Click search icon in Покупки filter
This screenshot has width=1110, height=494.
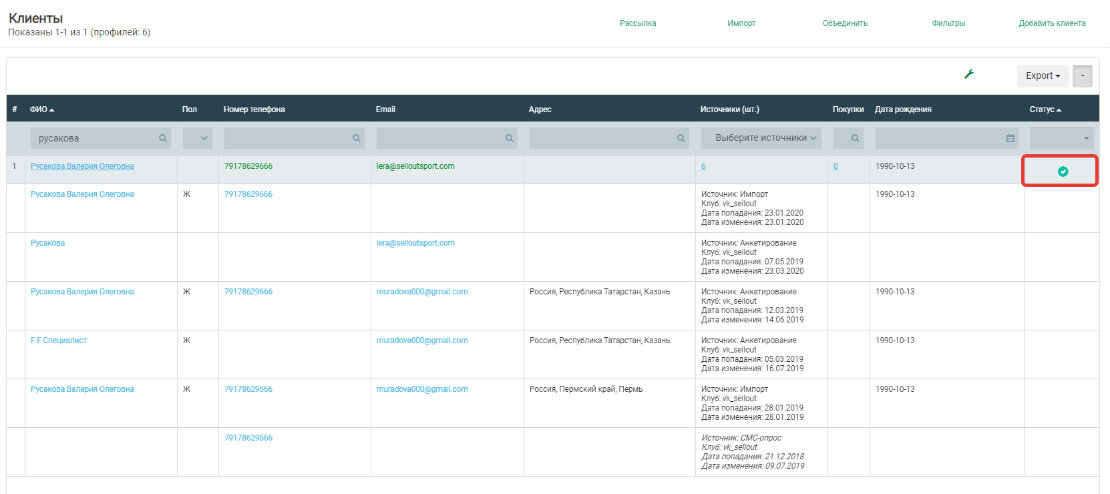pyautogui.click(x=855, y=138)
